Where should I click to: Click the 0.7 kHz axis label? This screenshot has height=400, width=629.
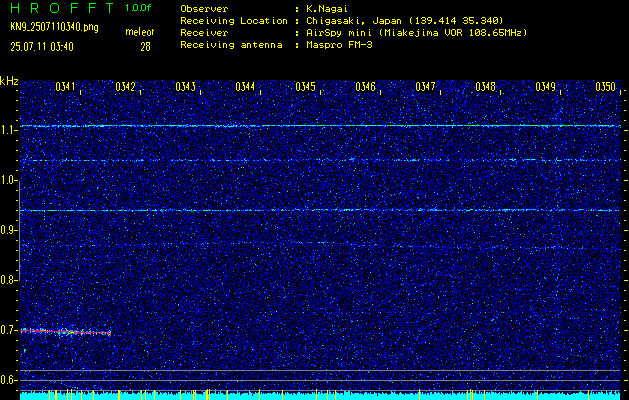click(x=8, y=330)
